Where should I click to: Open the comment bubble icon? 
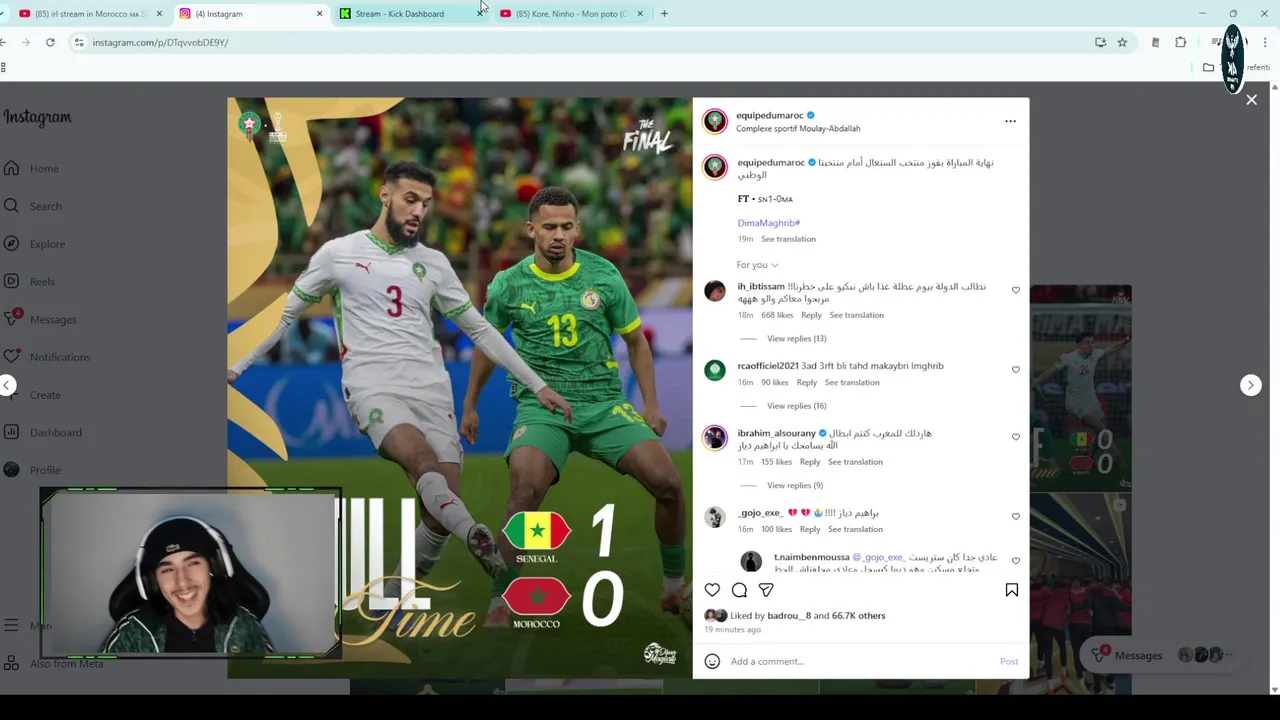(739, 590)
